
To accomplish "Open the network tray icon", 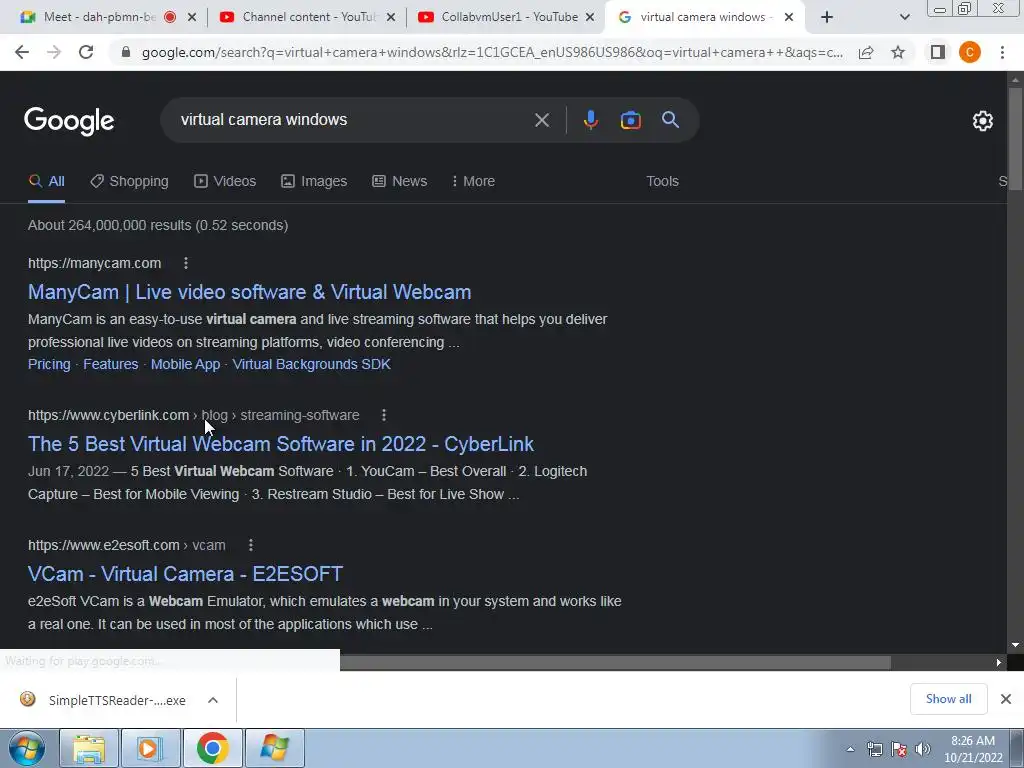I will click(874, 749).
